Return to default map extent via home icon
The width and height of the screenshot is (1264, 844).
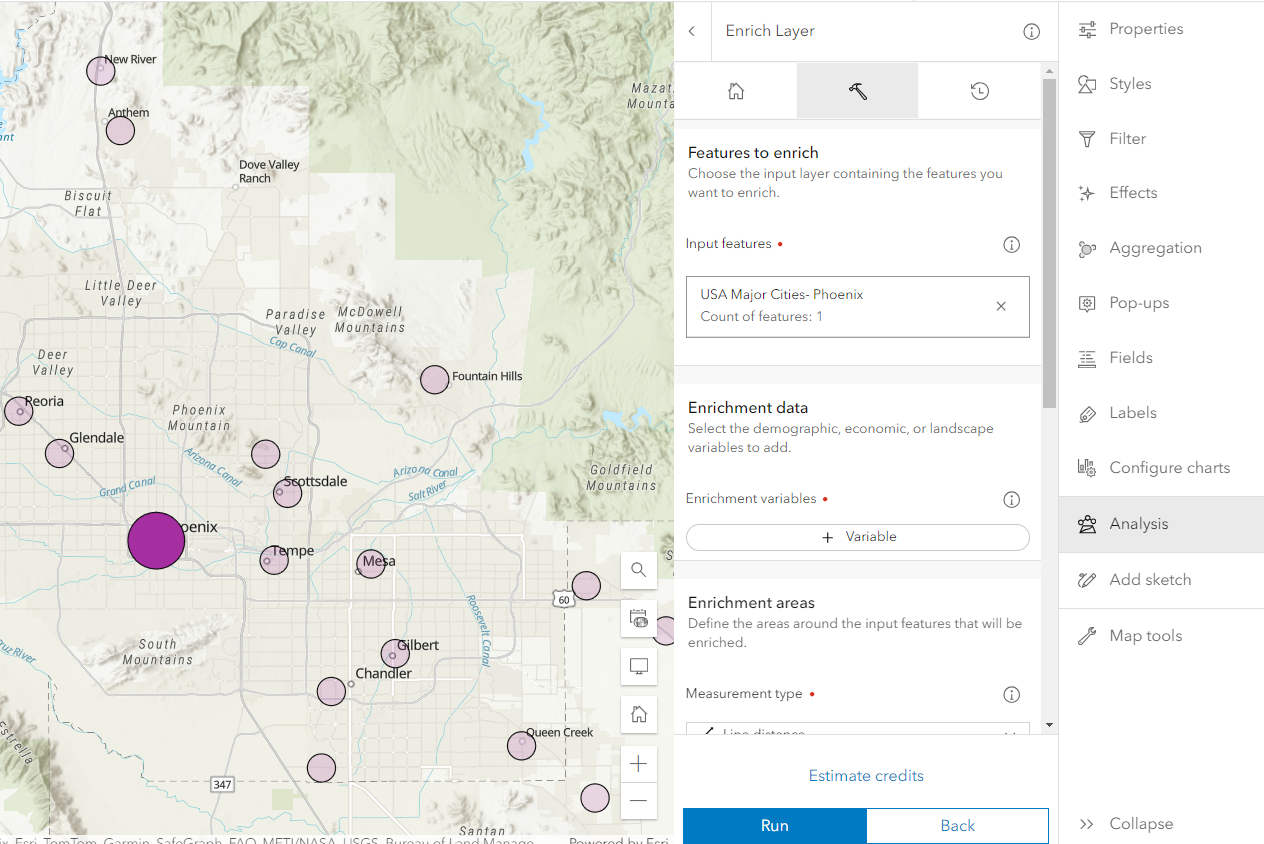638,715
